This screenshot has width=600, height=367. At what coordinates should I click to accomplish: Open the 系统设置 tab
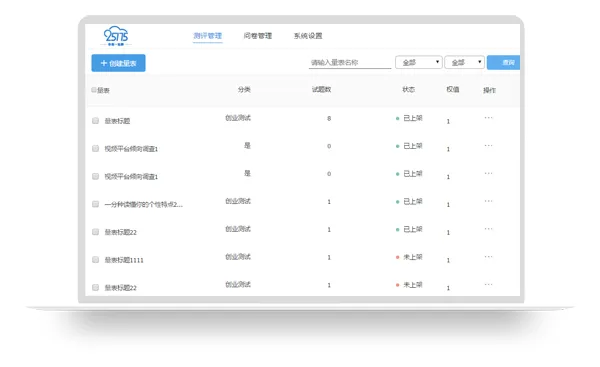[308, 36]
